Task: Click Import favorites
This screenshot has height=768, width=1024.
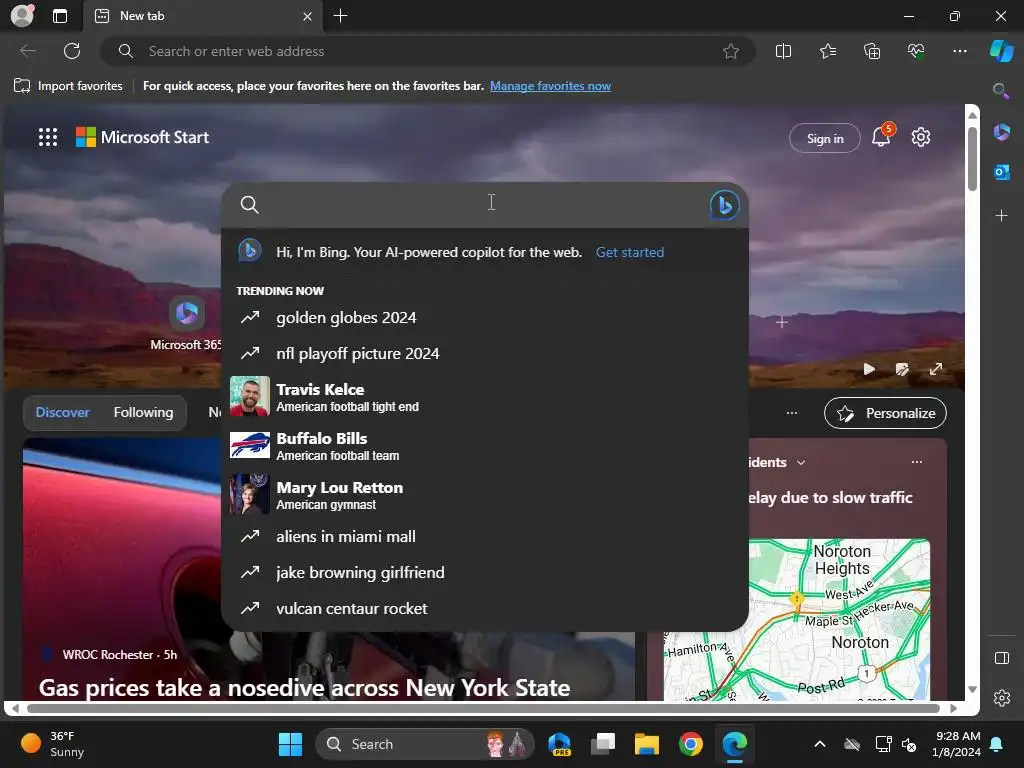Action: (x=68, y=86)
